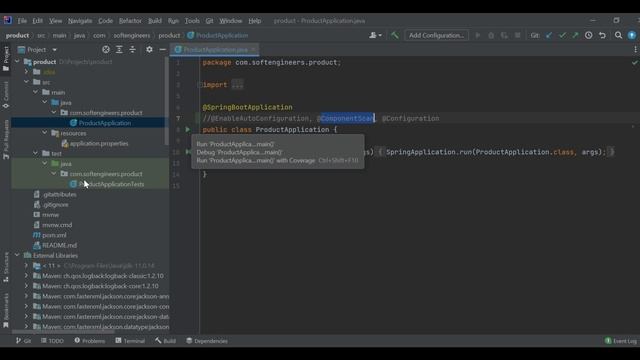Toggle Pull Requests side stripe
The image size is (640, 360).
[6, 139]
